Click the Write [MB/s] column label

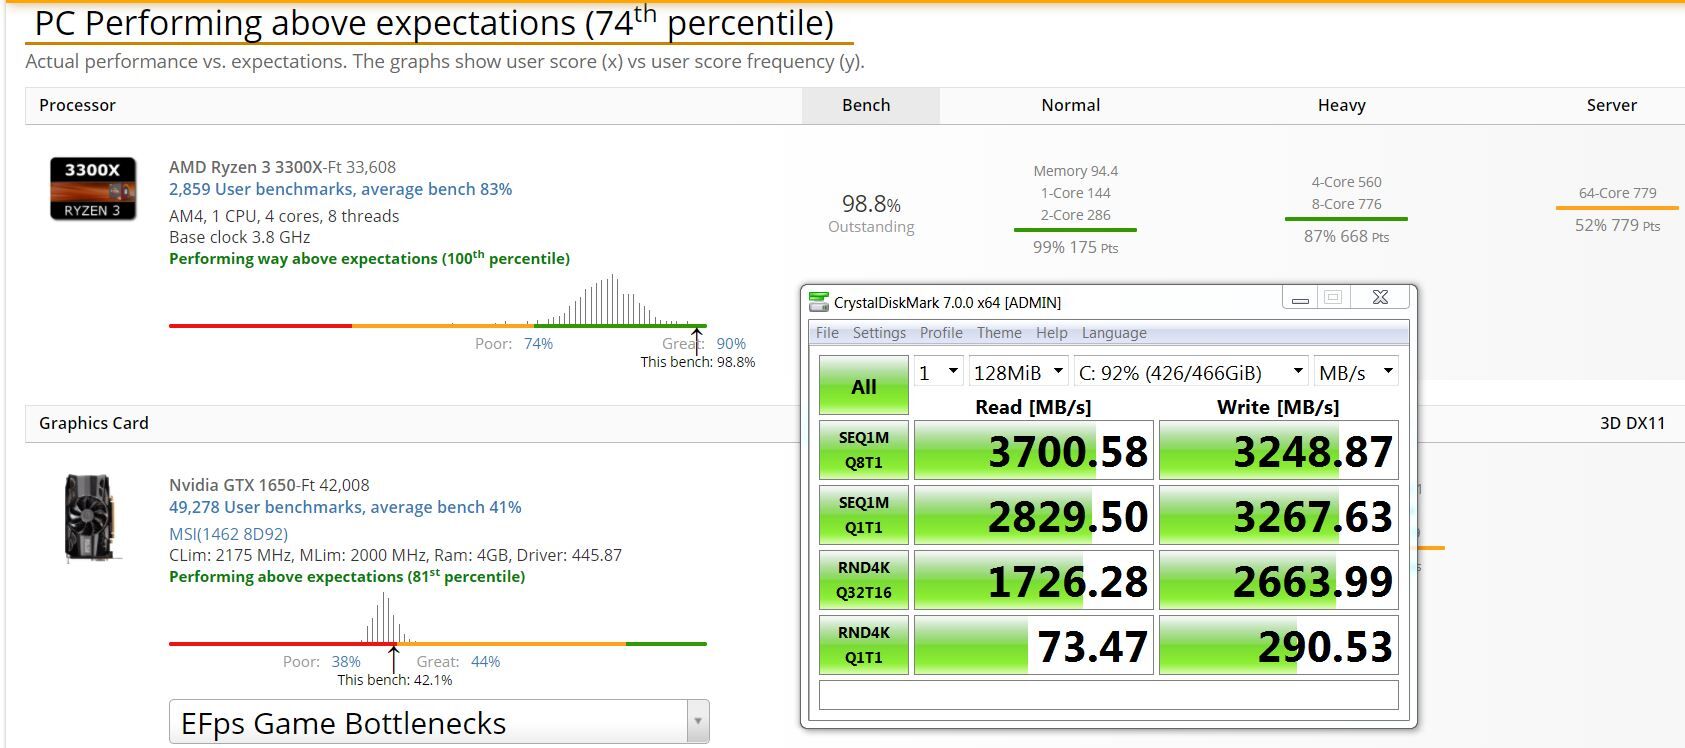point(1278,407)
